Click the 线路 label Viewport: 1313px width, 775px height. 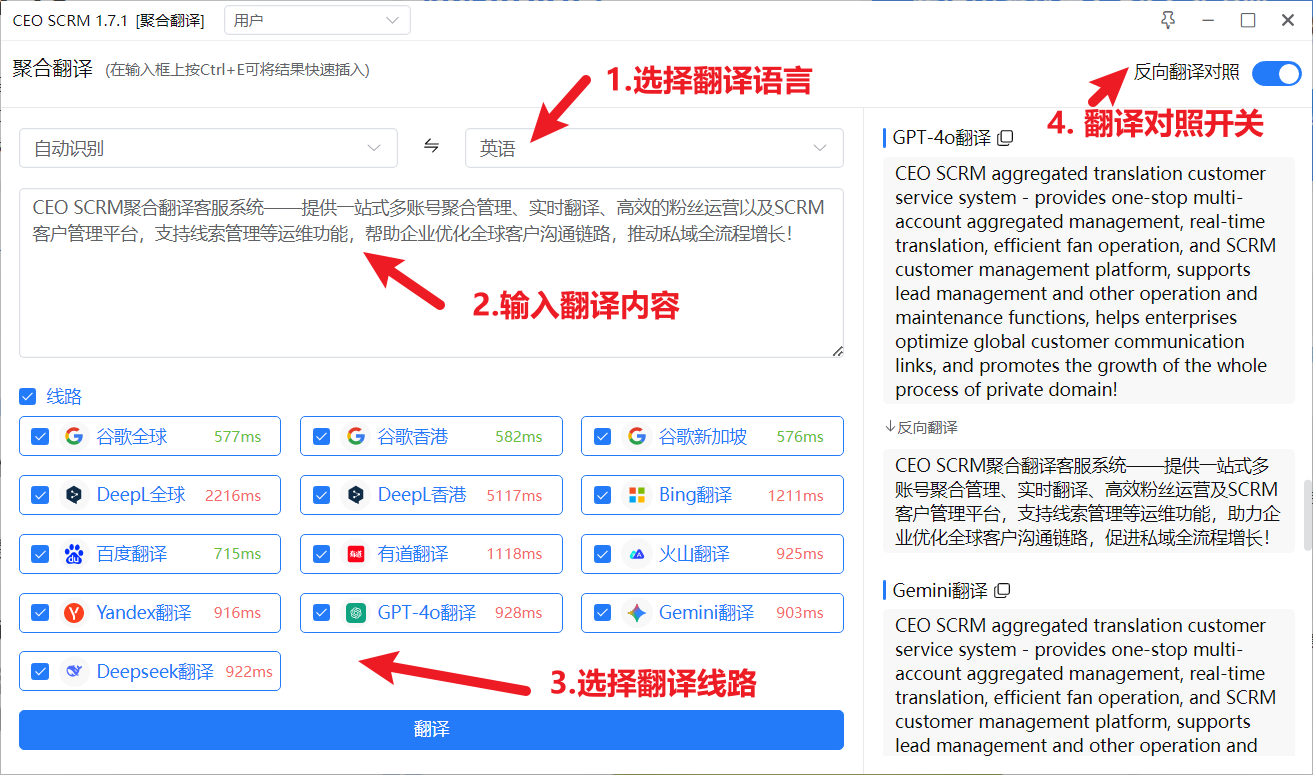(64, 397)
